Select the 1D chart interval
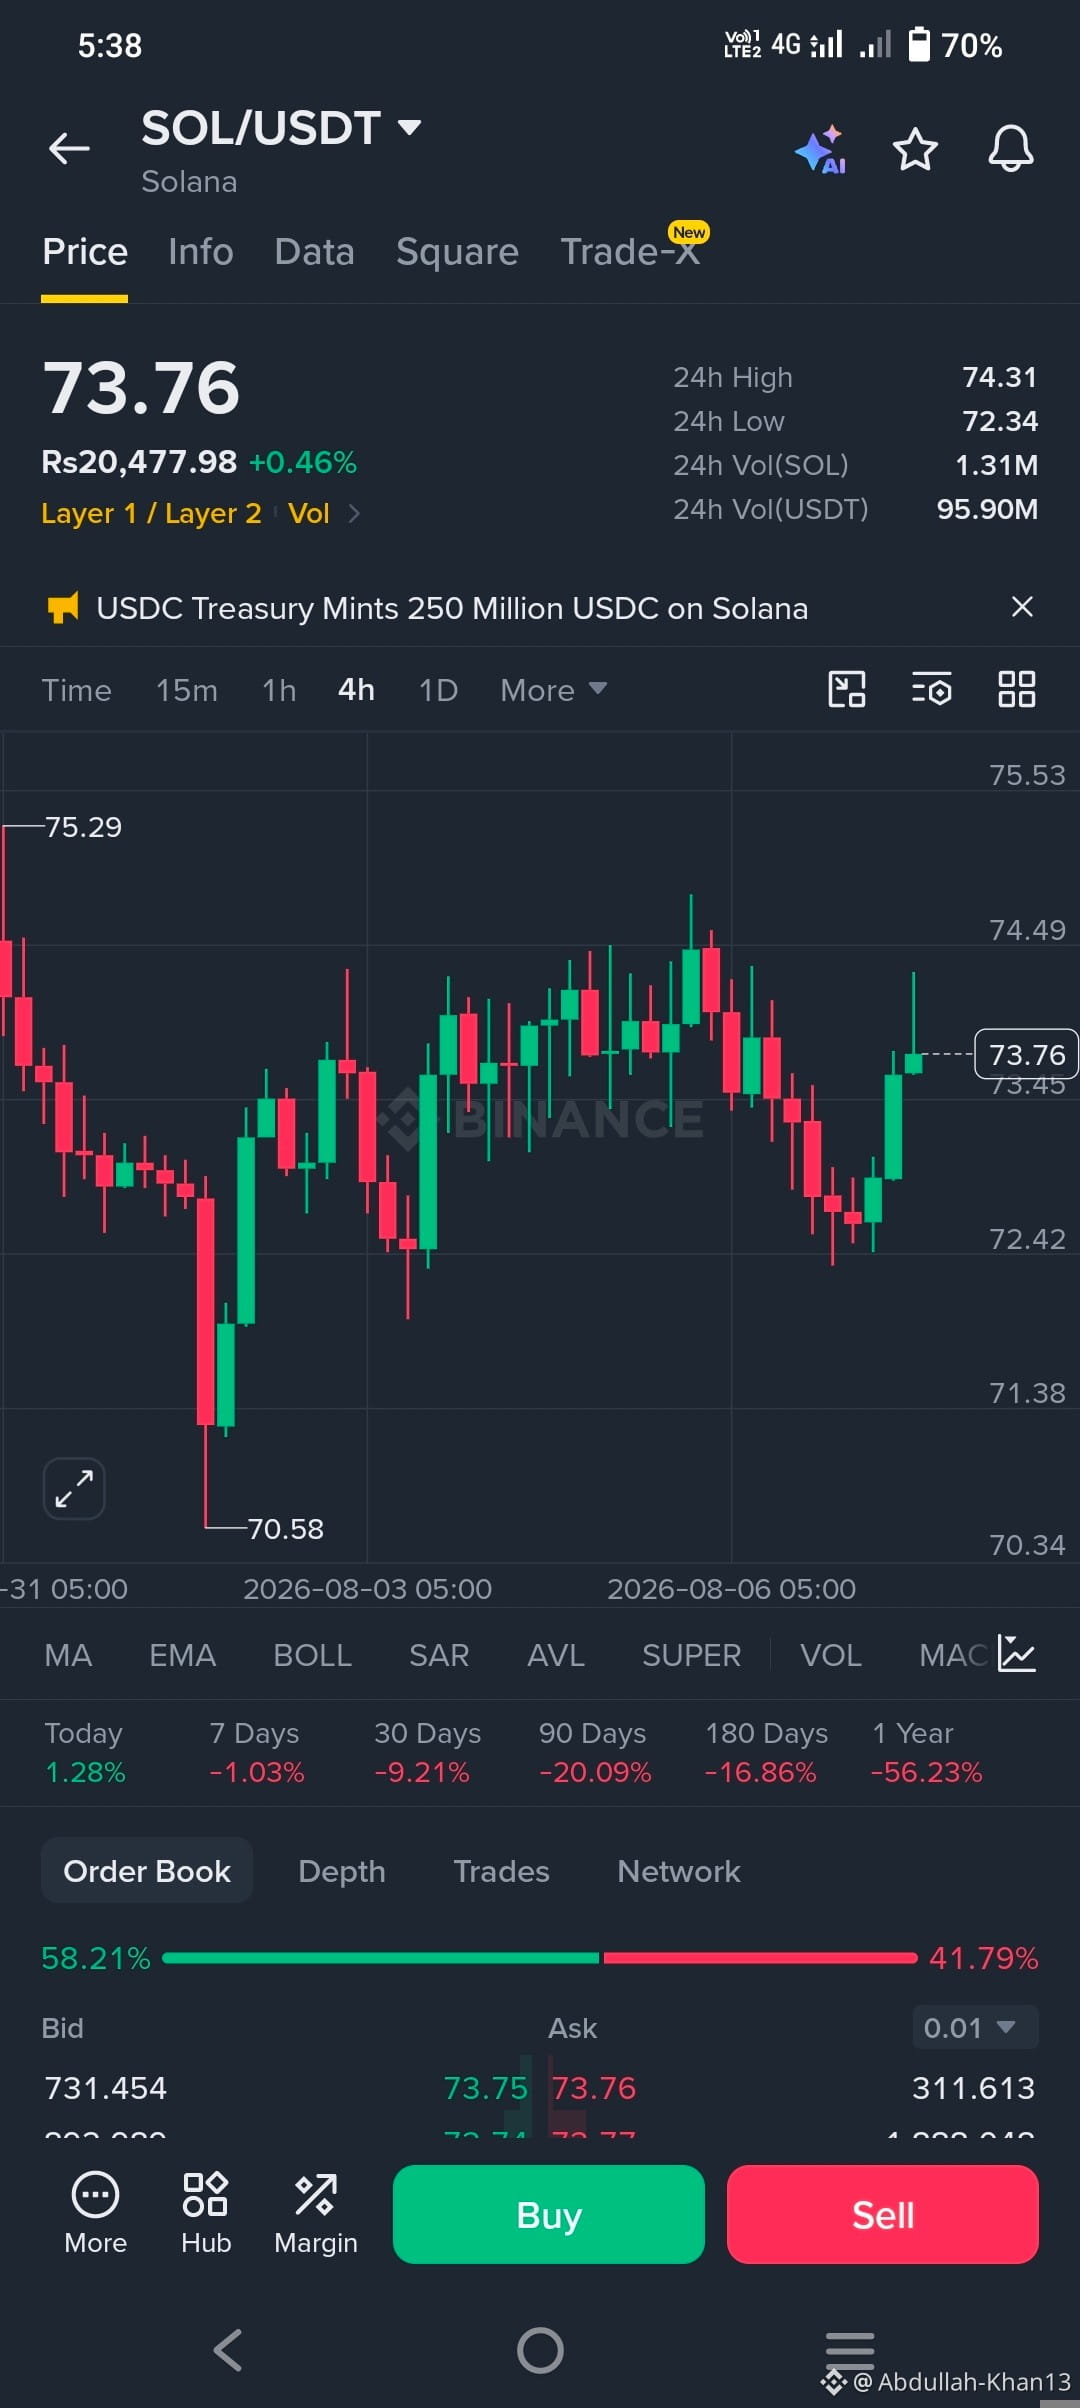1080x2408 pixels. point(438,690)
